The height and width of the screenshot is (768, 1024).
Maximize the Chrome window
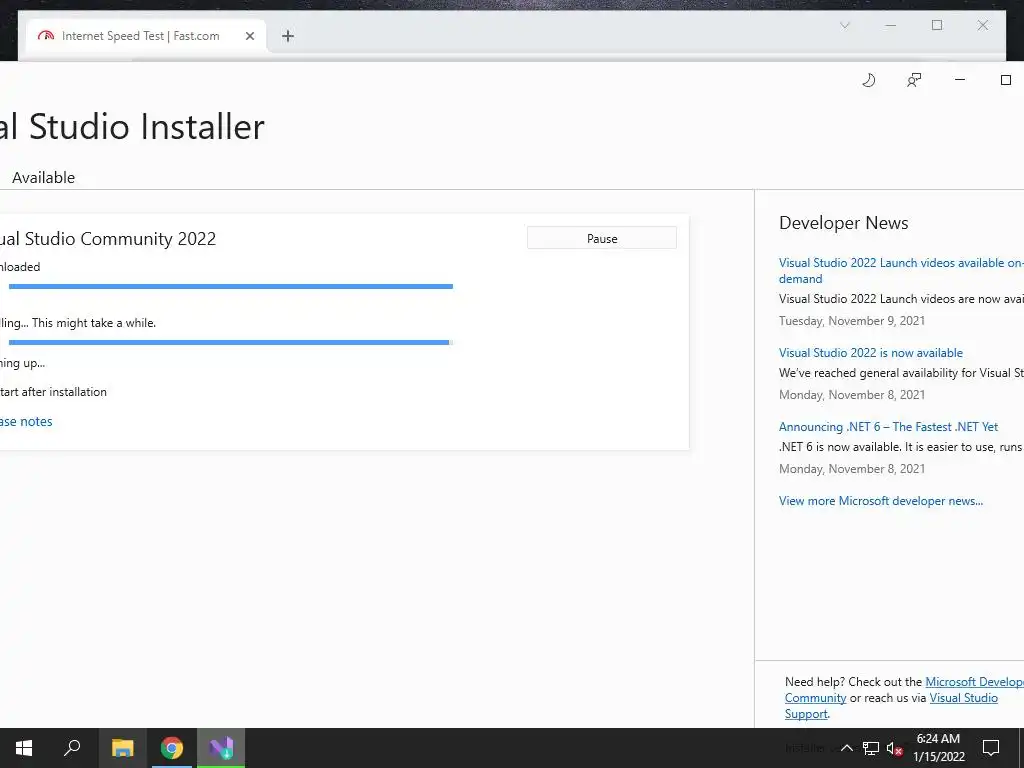(x=936, y=25)
